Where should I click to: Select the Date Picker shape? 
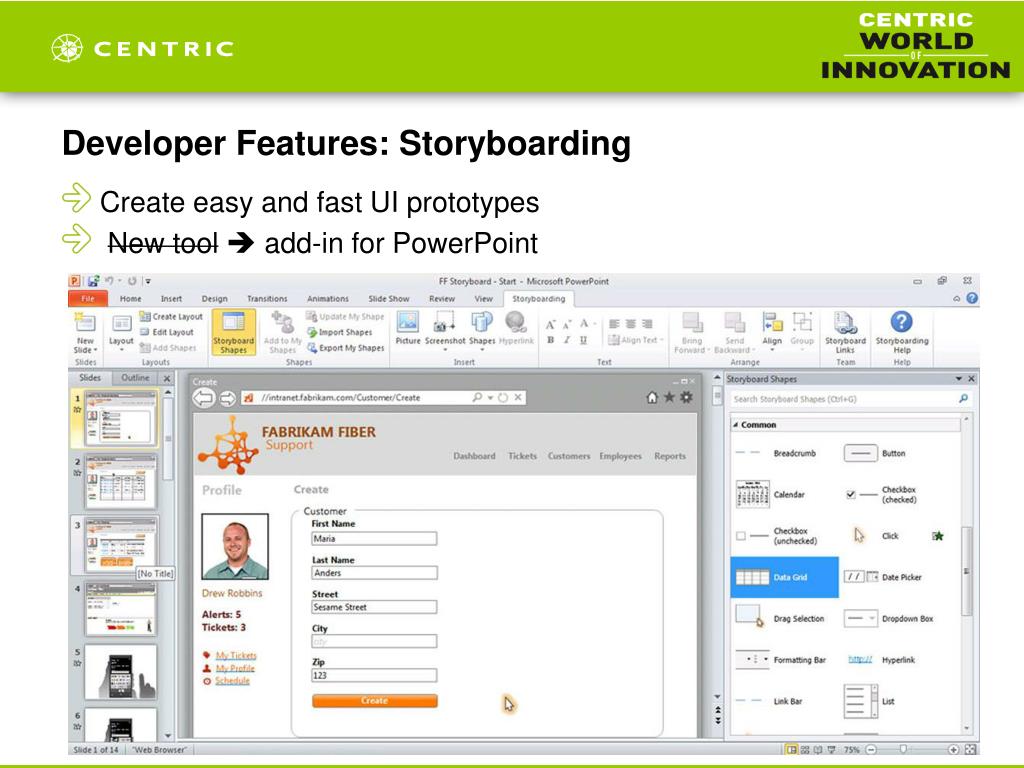[883, 577]
